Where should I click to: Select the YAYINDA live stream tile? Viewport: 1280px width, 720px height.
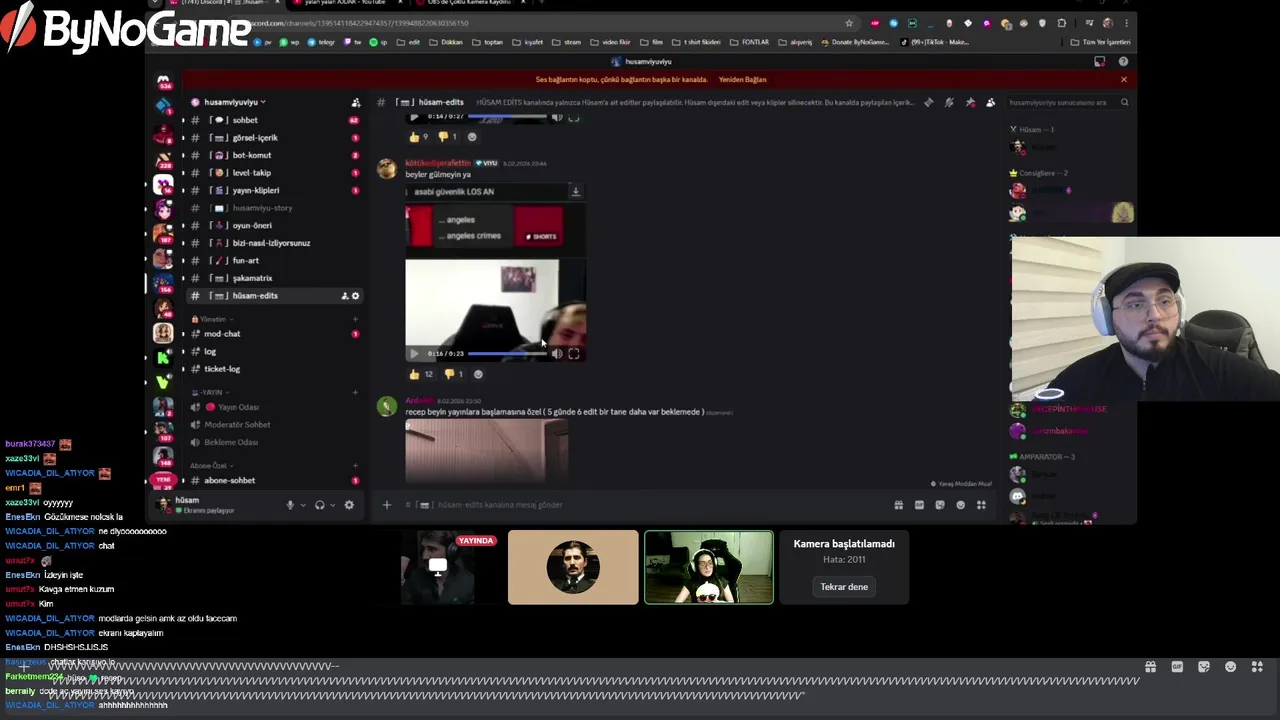(450, 567)
